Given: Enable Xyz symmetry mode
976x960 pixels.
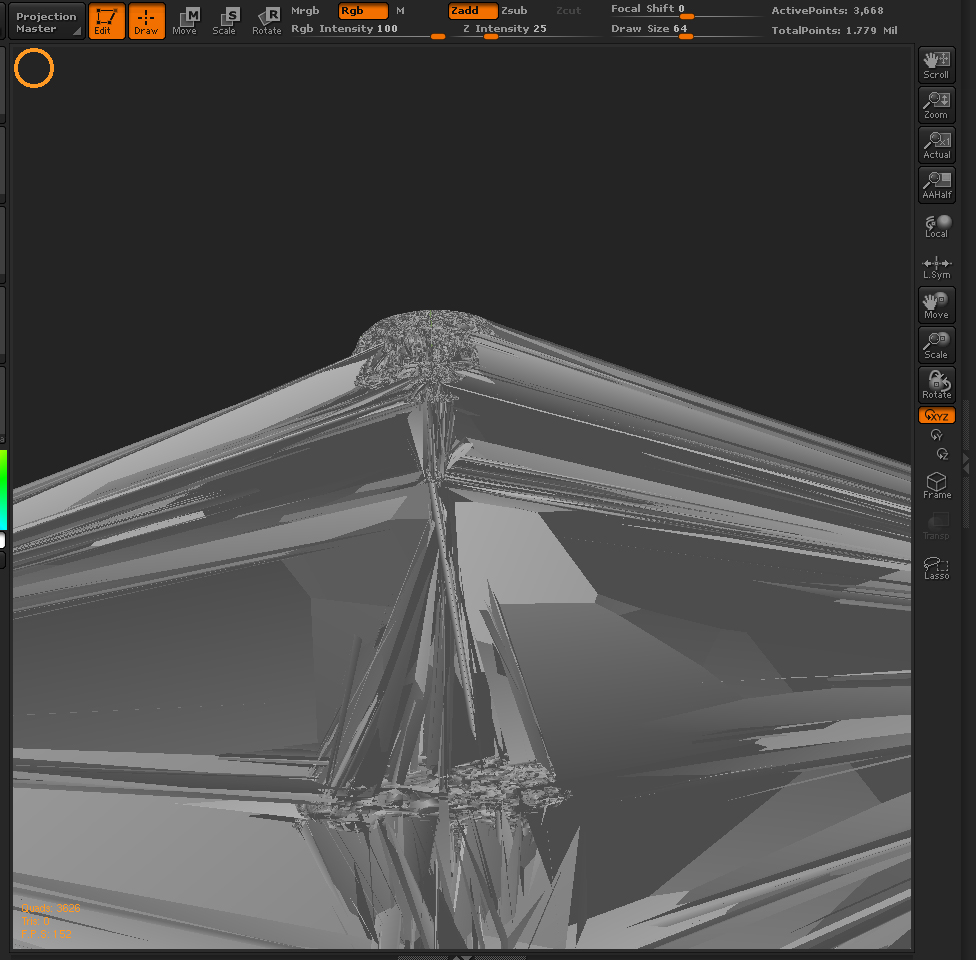Looking at the screenshot, I should coord(936,415).
